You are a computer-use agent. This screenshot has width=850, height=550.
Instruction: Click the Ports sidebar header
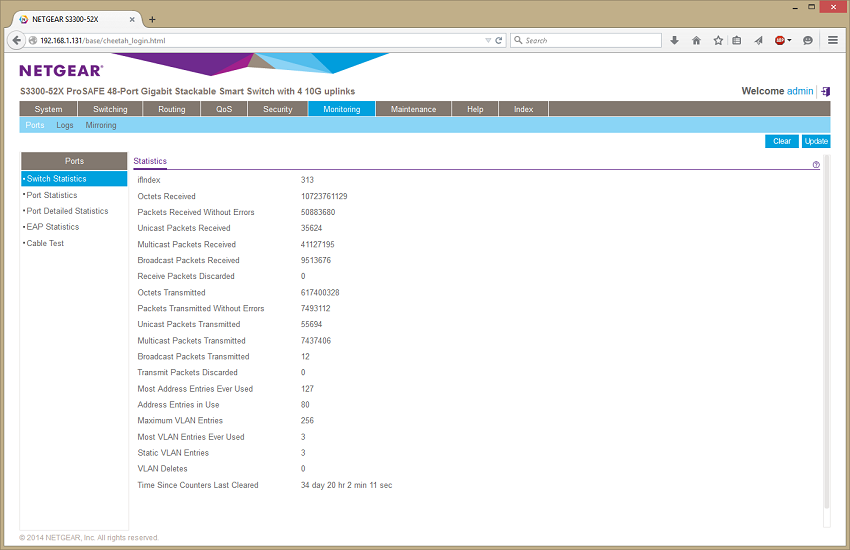point(74,161)
